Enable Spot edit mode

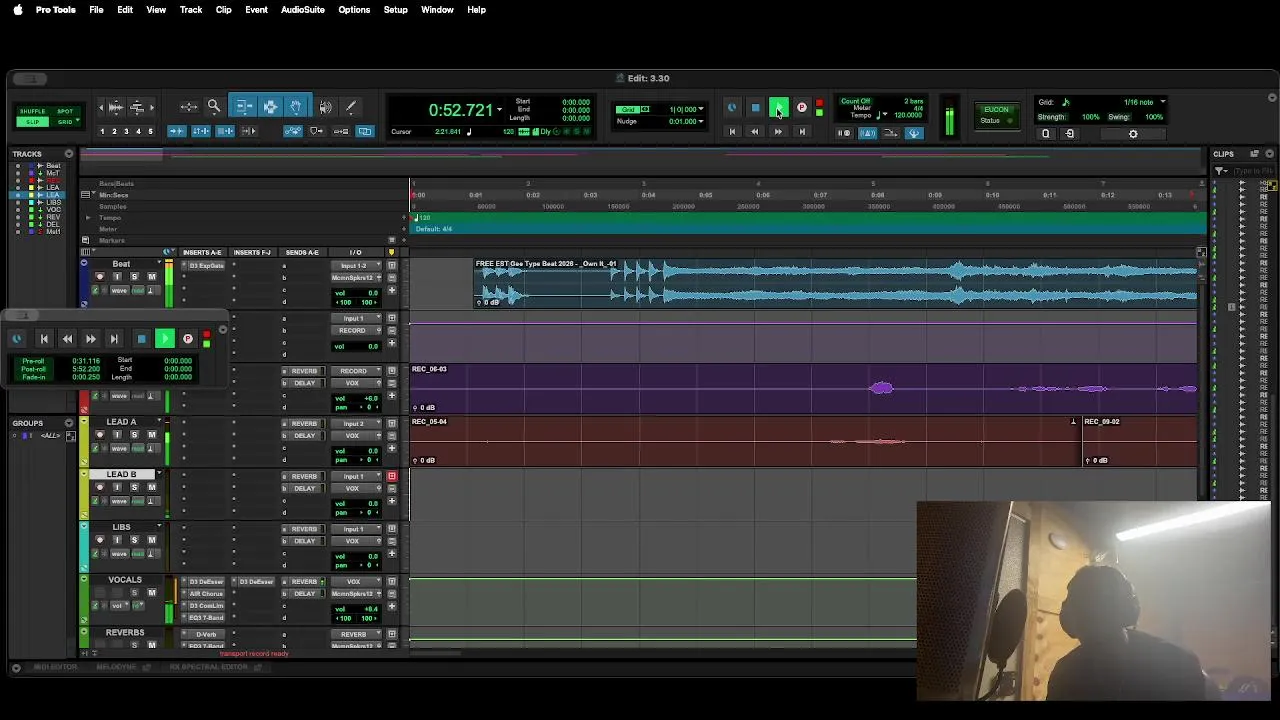point(65,111)
